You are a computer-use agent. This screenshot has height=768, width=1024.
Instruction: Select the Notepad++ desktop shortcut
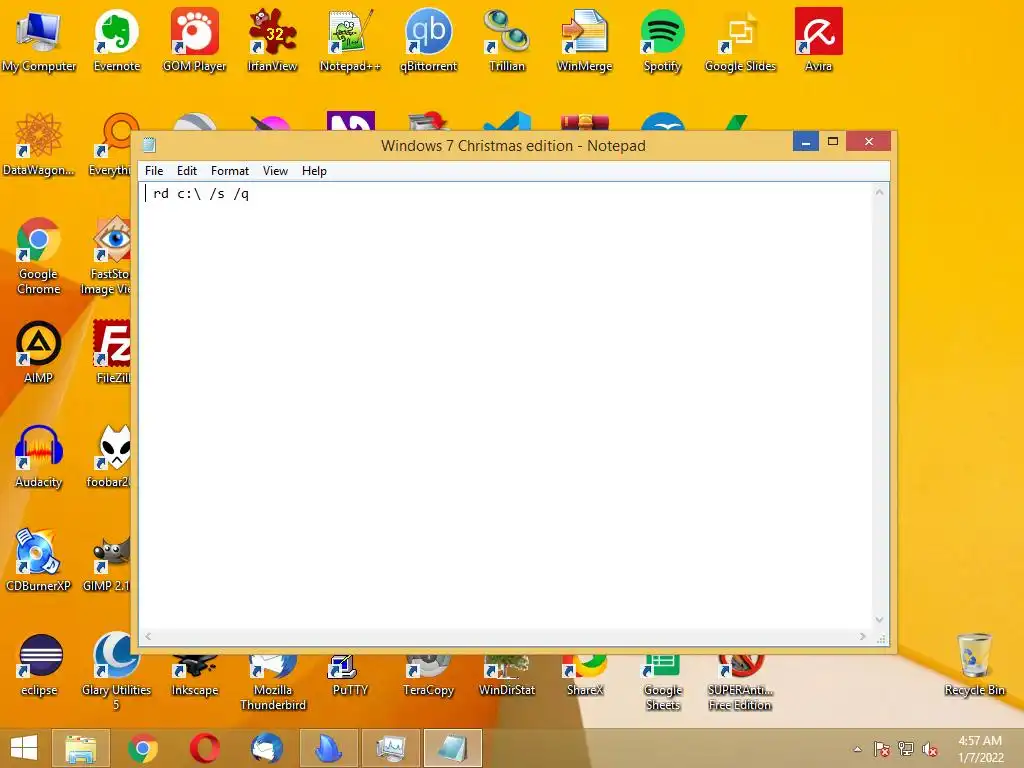point(350,40)
